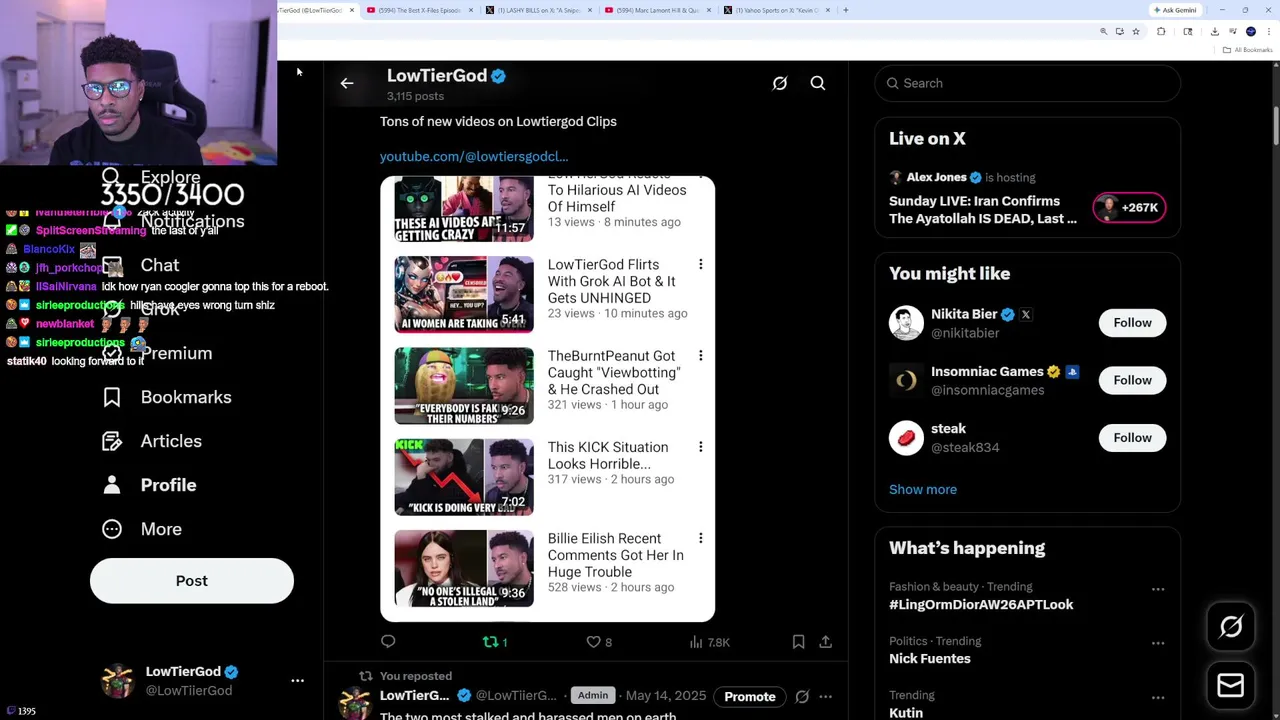The height and width of the screenshot is (720, 1280).
Task: Open options for 'Billie Eilish Recent Comments' video
Action: pyautogui.click(x=700, y=538)
